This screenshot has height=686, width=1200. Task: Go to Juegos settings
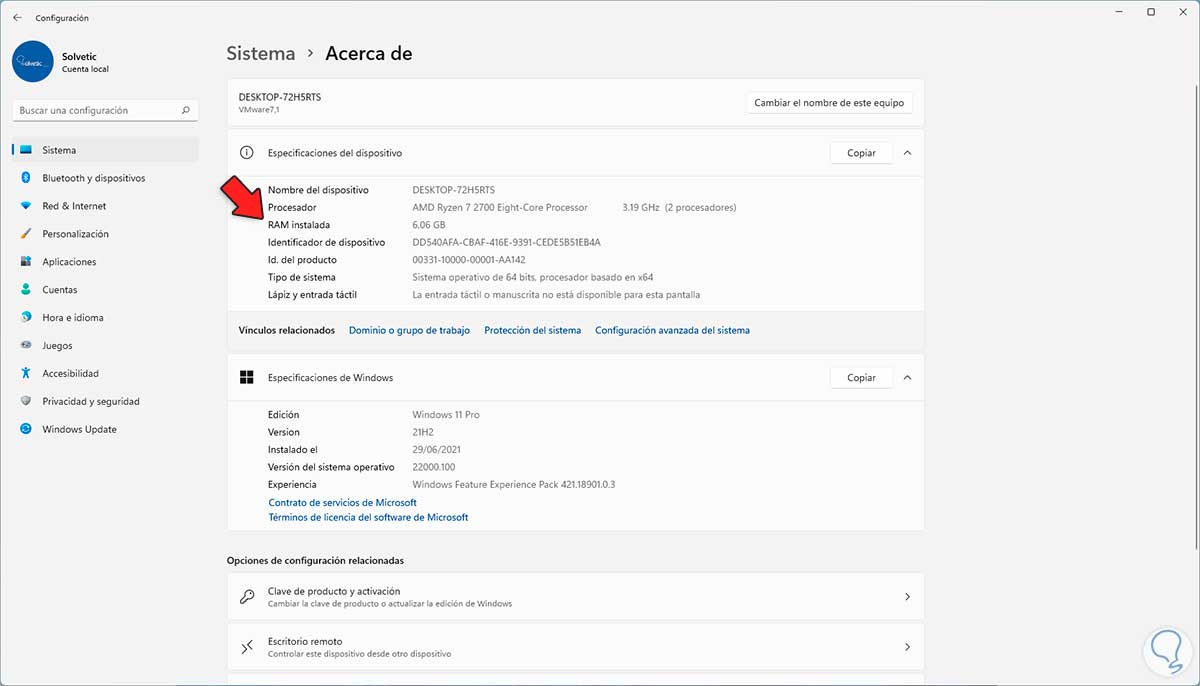105,346
